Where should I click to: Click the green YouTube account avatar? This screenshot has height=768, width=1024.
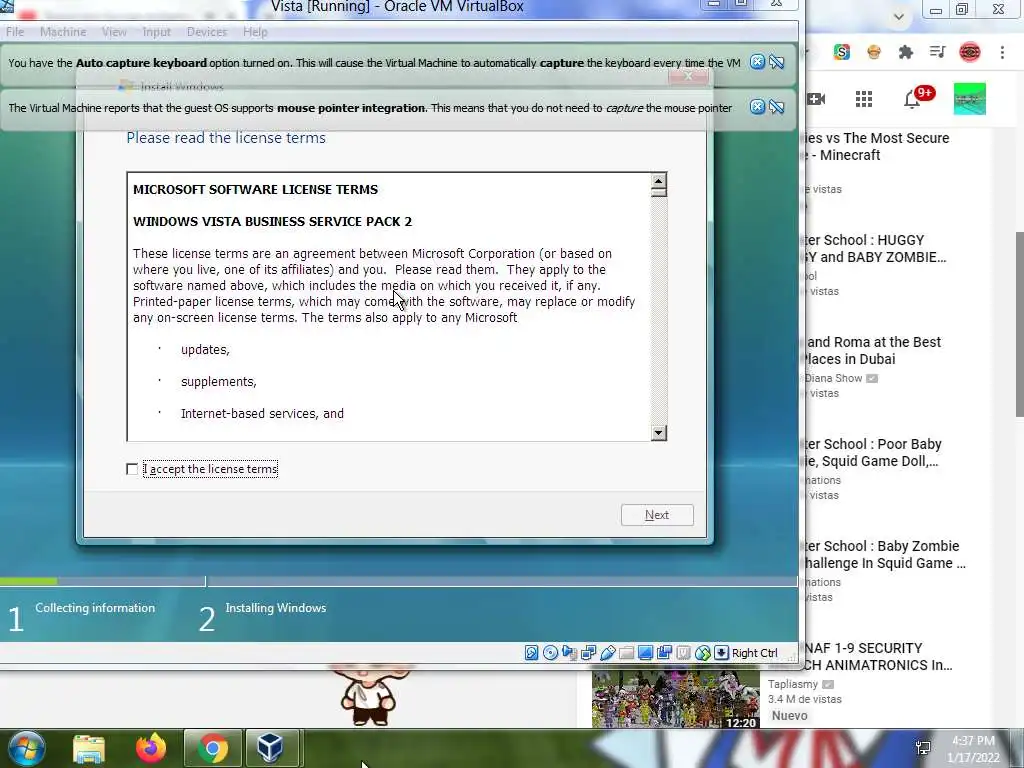(970, 99)
